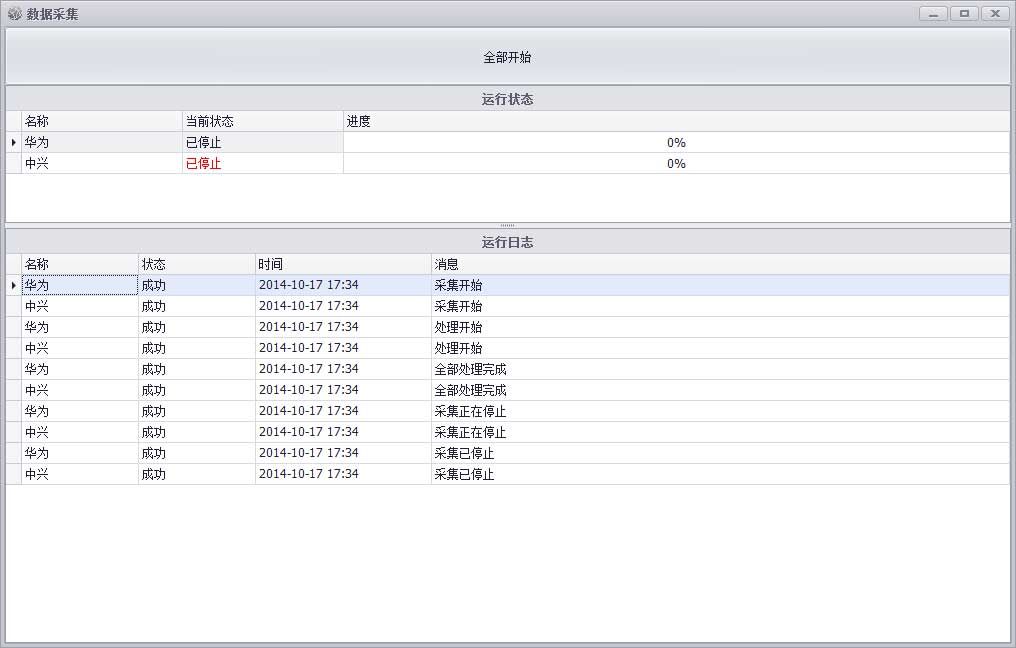This screenshot has height=648, width=1016.
Task: Minimize the 数据采集 window
Action: (x=933, y=14)
